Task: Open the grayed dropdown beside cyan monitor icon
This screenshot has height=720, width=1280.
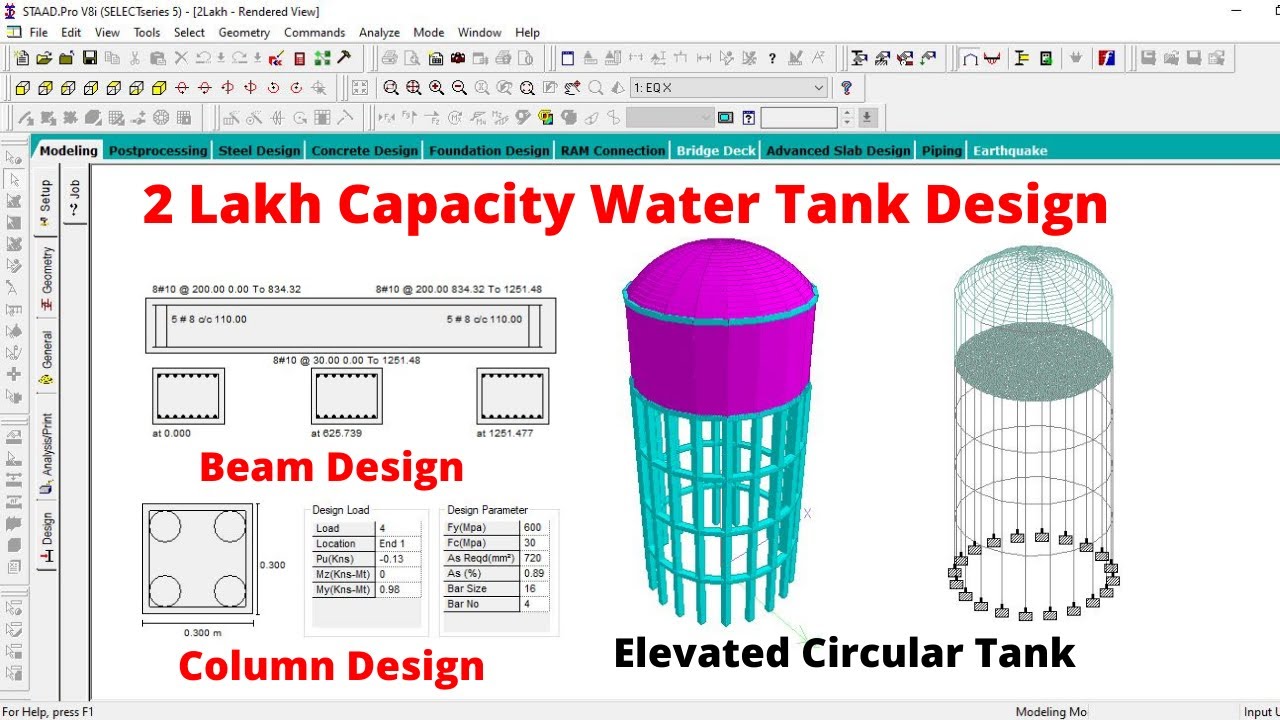Action: pyautogui.click(x=670, y=118)
